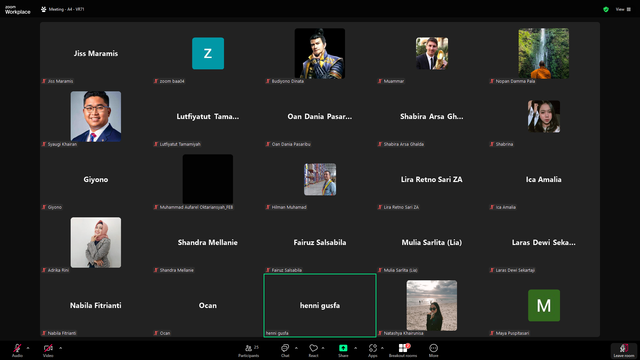The height and width of the screenshot is (360, 640).
Task: Select Shandra Mellanie's participant tile
Action: [x=208, y=242]
